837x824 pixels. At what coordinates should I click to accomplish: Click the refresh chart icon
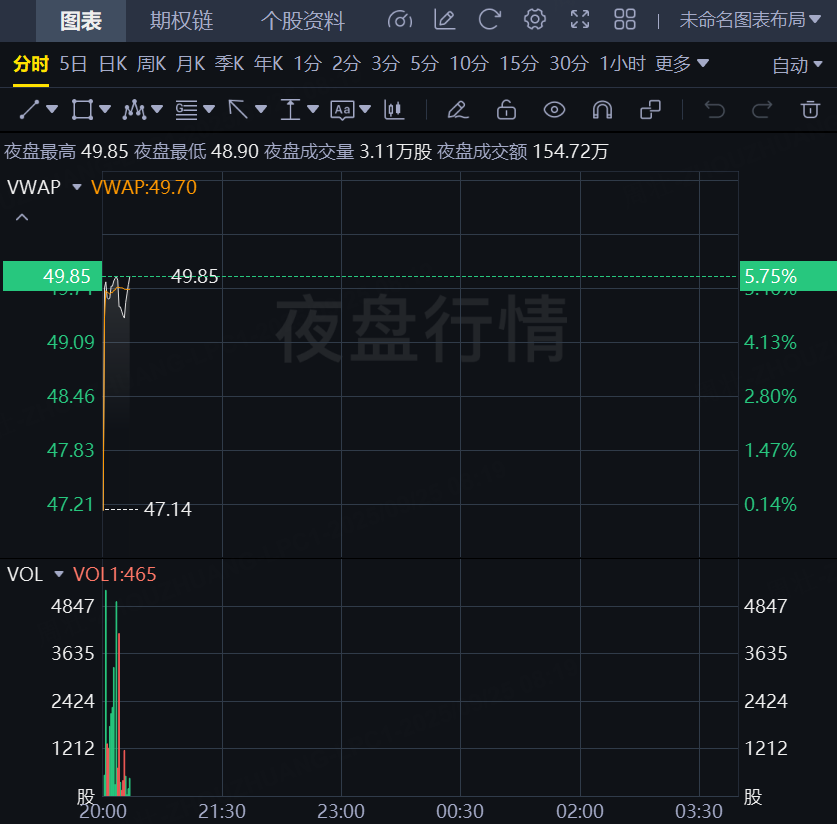click(x=490, y=20)
